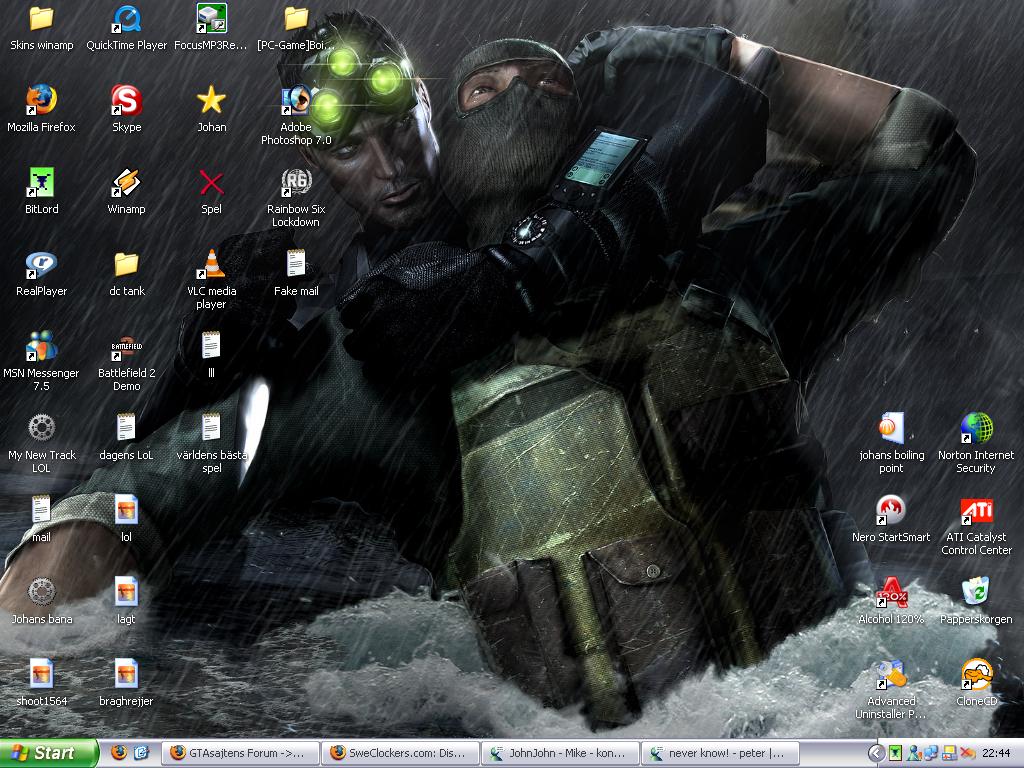Launch MSN Messenger 7.5 shortcut
The height and width of the screenshot is (768, 1024).
click(41, 347)
